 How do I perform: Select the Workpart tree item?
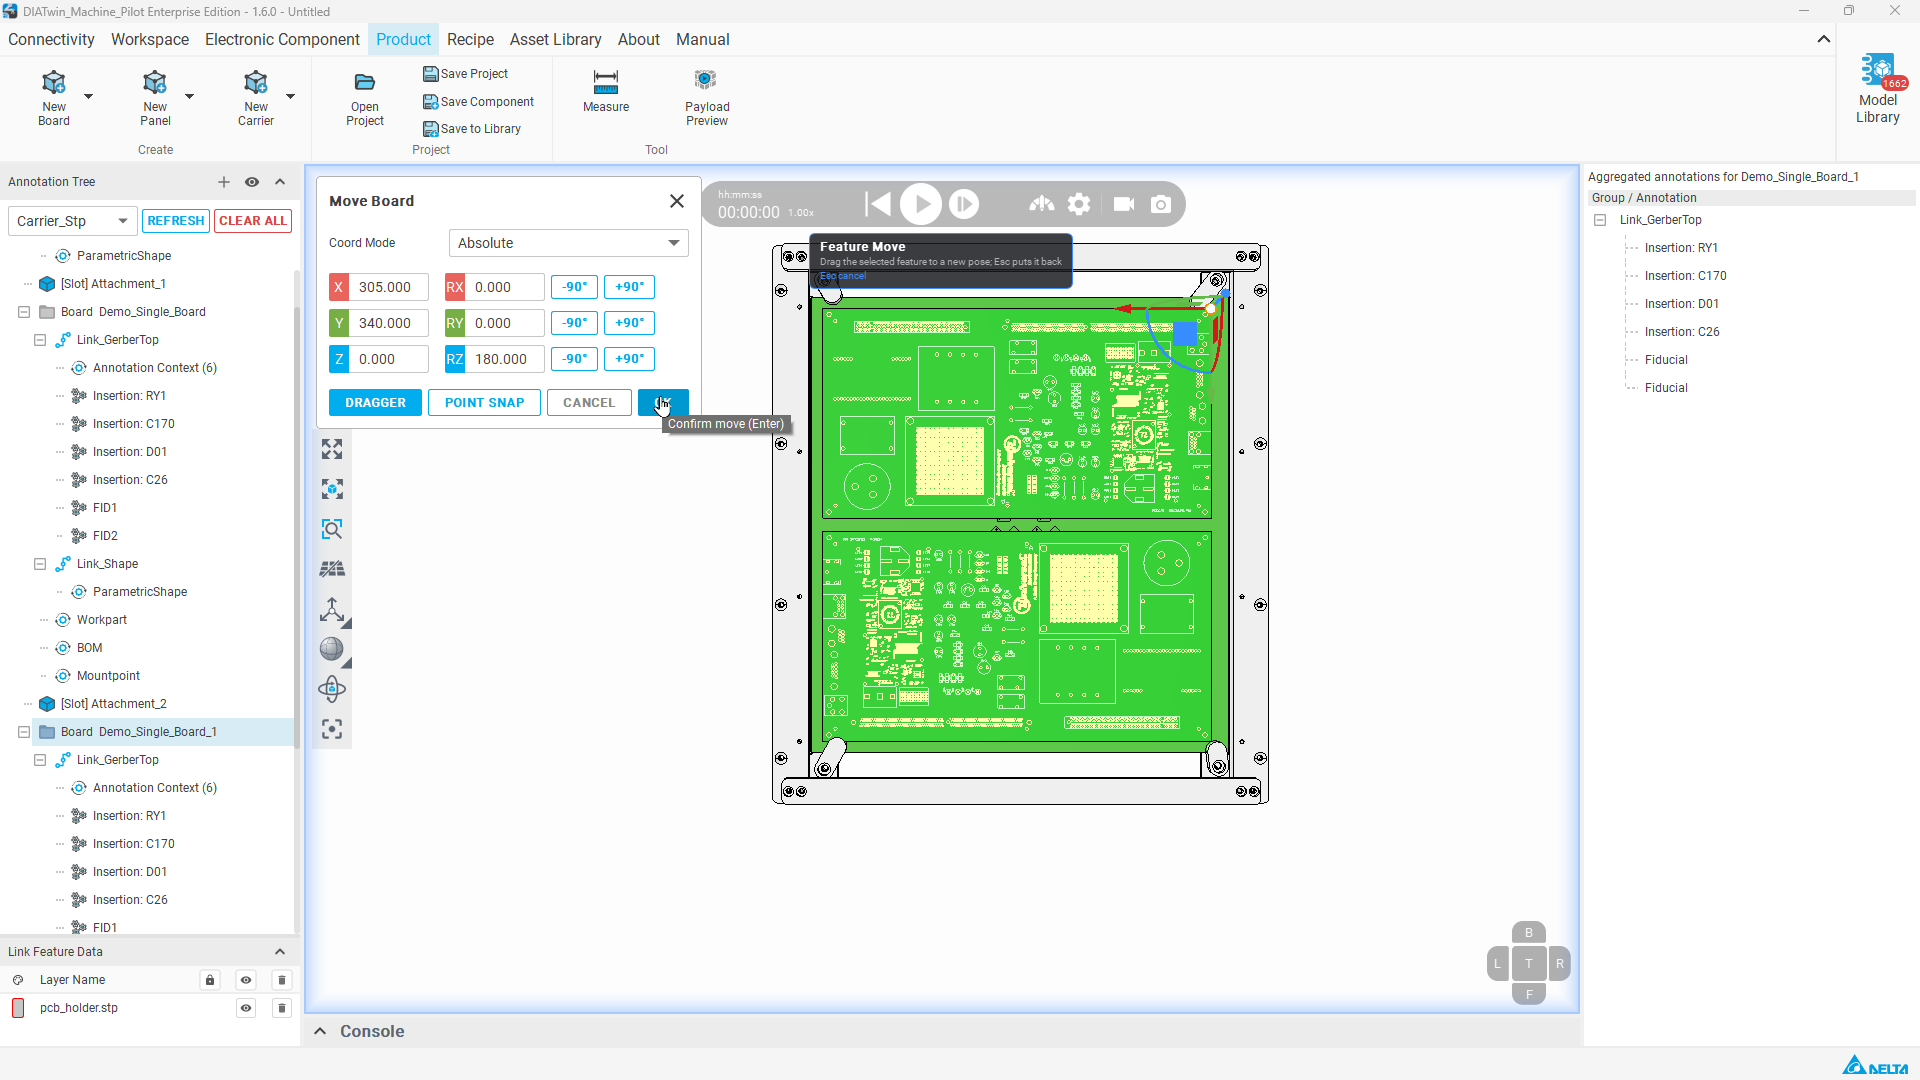pyautogui.click(x=102, y=620)
